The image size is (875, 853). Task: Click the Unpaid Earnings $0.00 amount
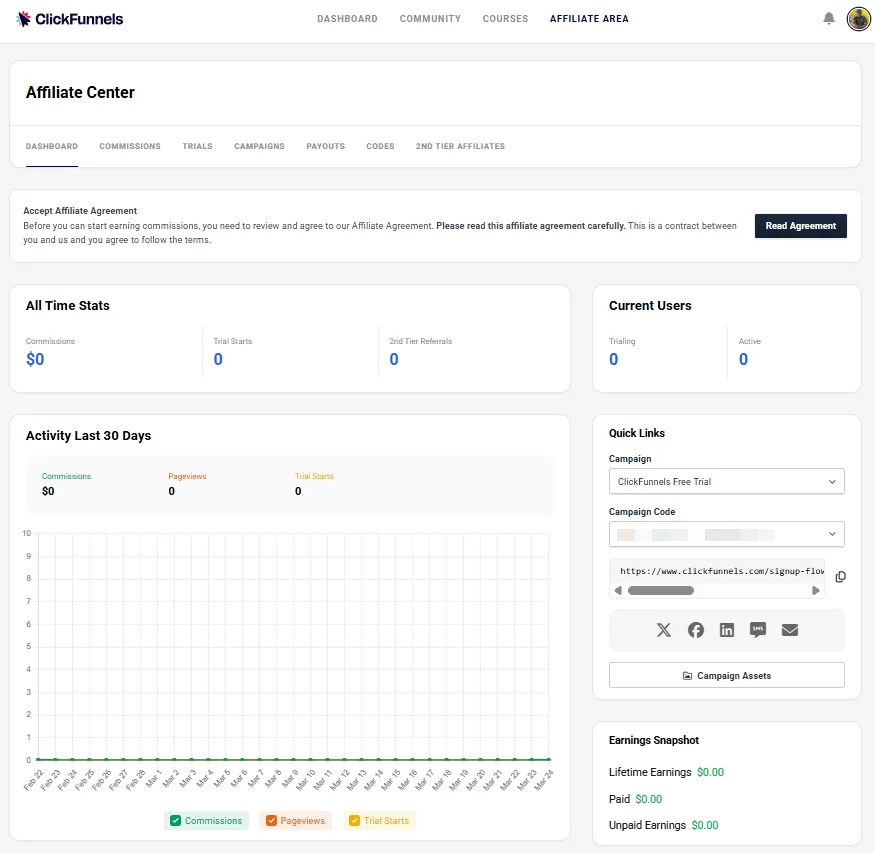click(x=705, y=825)
